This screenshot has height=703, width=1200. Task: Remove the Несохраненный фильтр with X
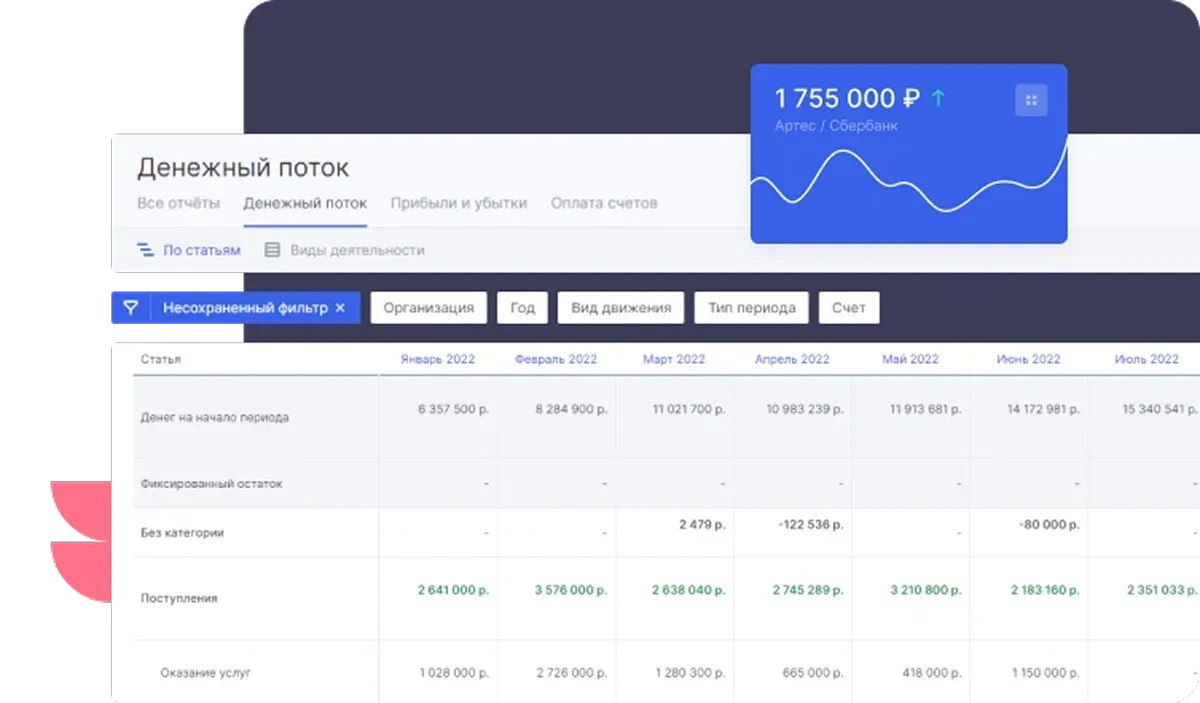pos(340,308)
